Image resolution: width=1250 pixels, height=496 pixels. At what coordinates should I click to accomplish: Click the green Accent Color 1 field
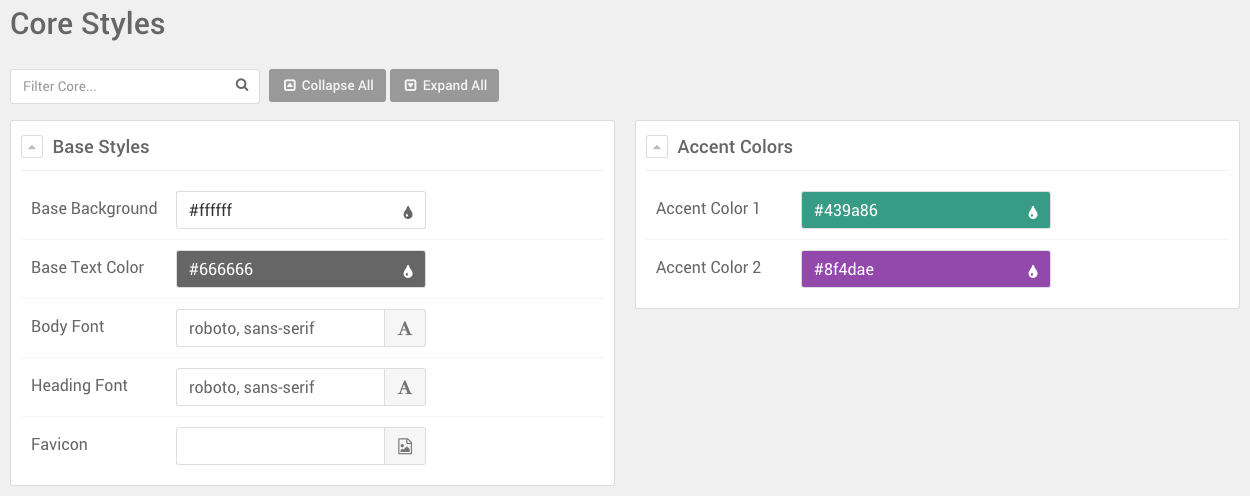pos(910,210)
